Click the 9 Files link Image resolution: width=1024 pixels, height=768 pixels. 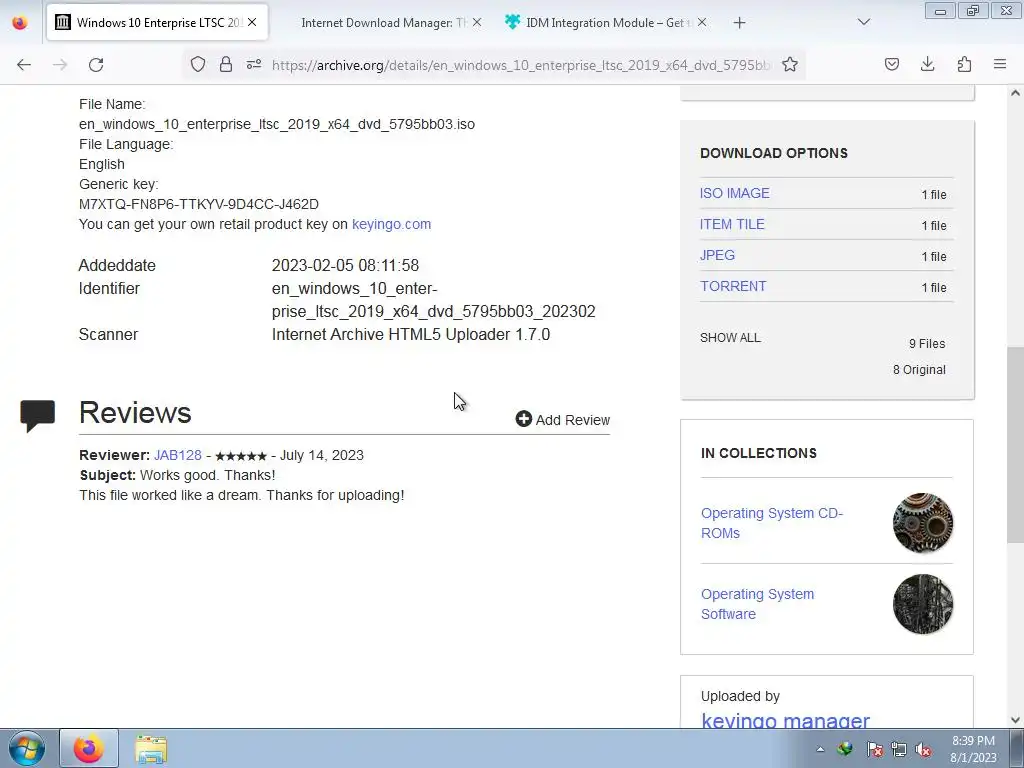[x=927, y=344]
